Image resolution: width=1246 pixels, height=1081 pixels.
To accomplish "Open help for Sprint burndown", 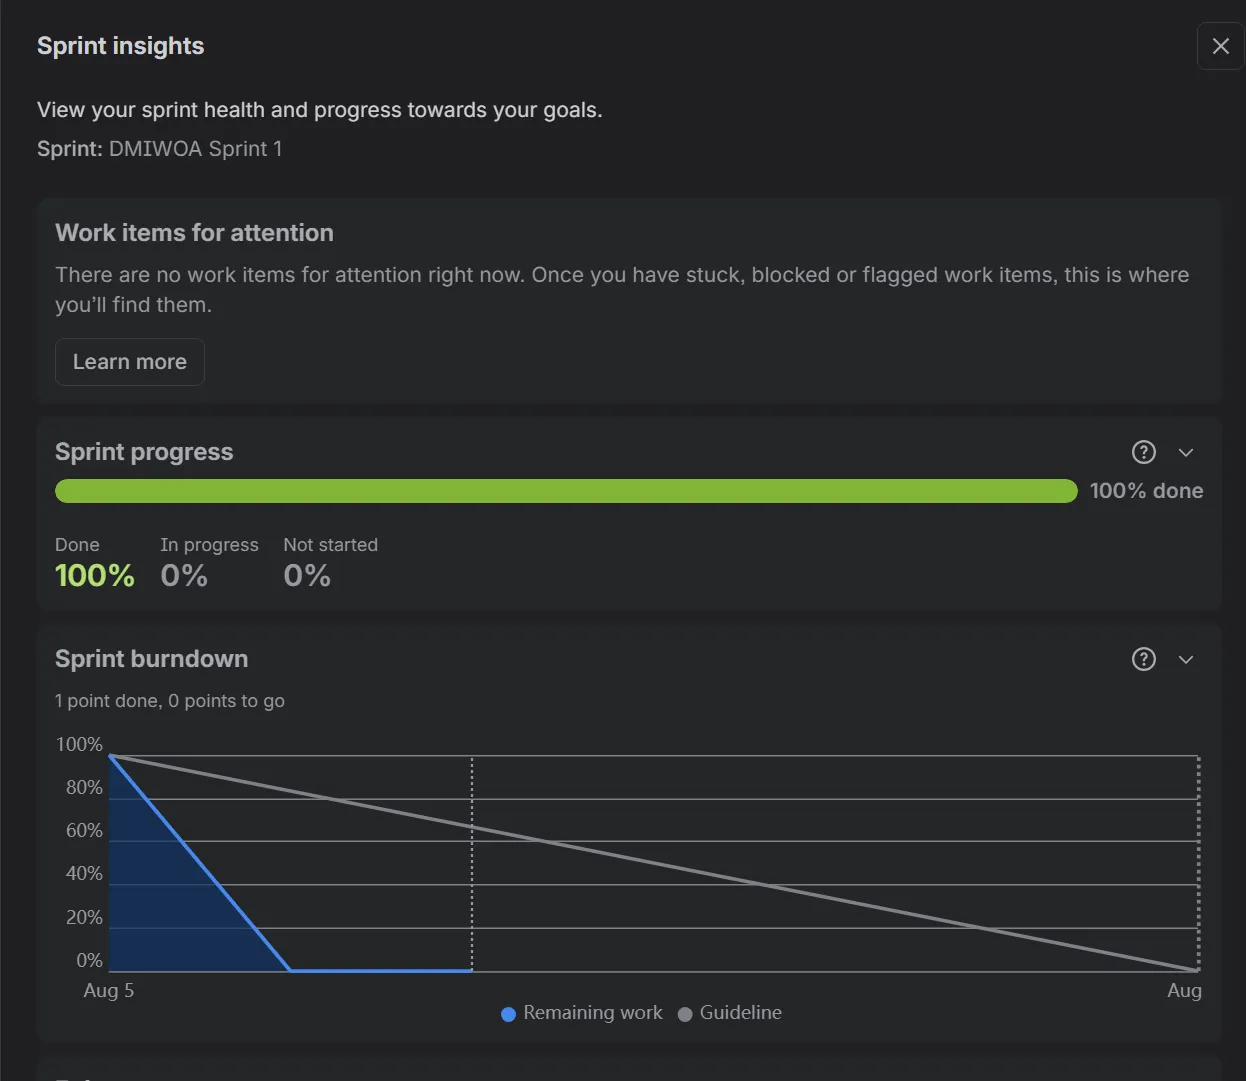I will [x=1143, y=659].
